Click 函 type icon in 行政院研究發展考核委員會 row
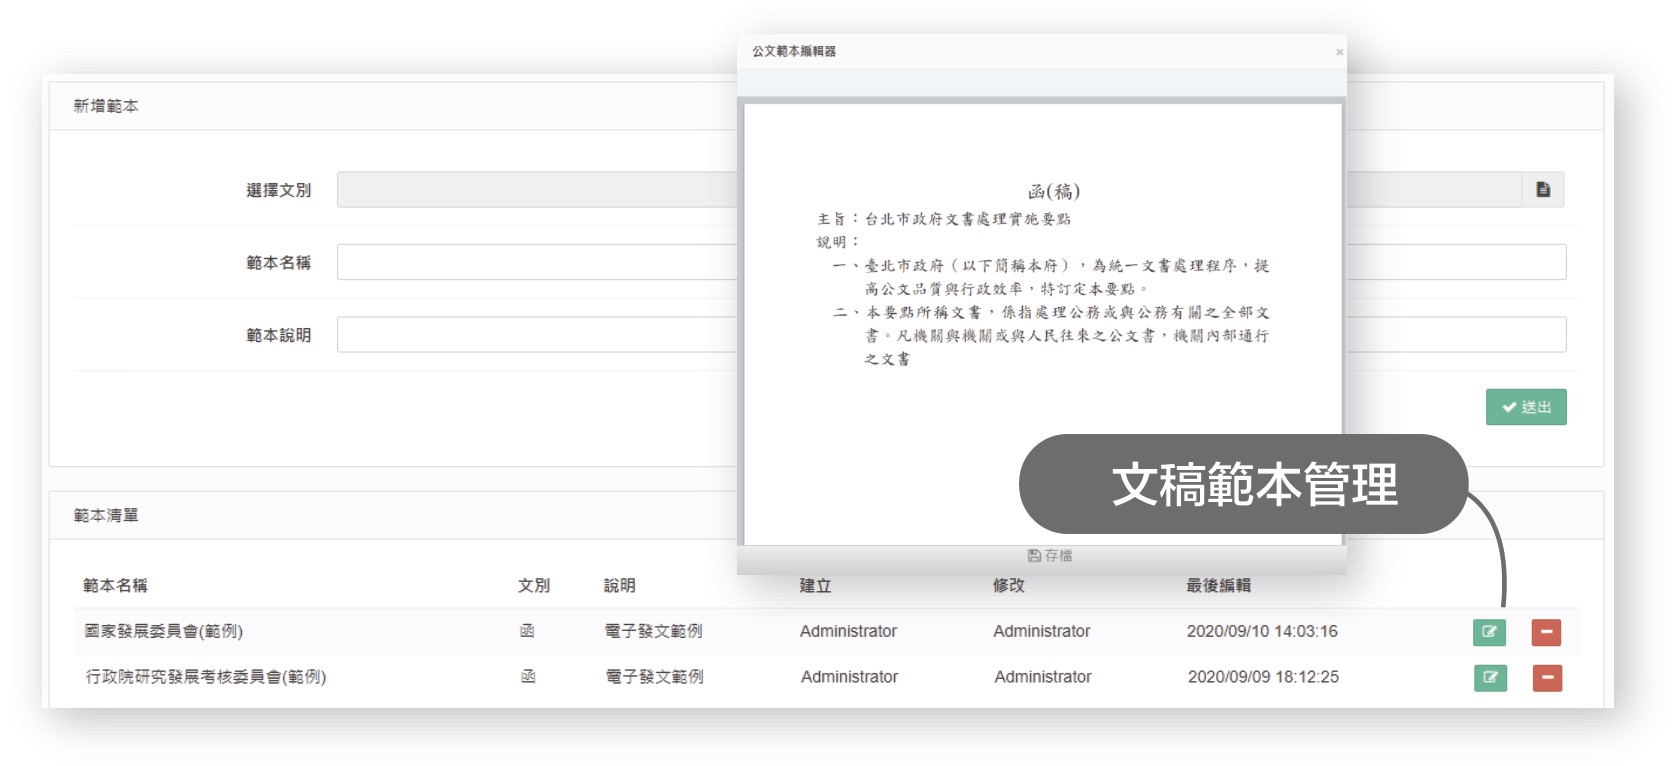This screenshot has height=766, width=1676. pyautogui.click(x=528, y=677)
